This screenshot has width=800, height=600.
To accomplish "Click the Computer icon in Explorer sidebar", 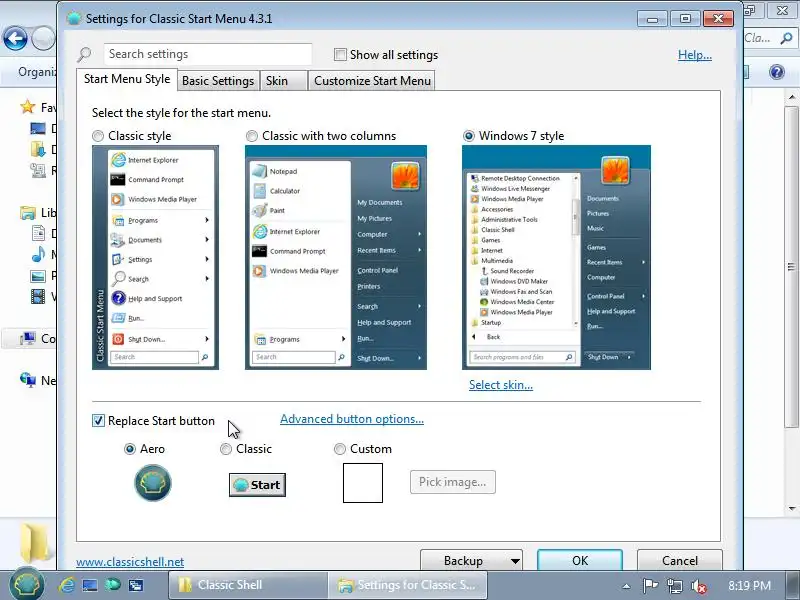I will 28,338.
